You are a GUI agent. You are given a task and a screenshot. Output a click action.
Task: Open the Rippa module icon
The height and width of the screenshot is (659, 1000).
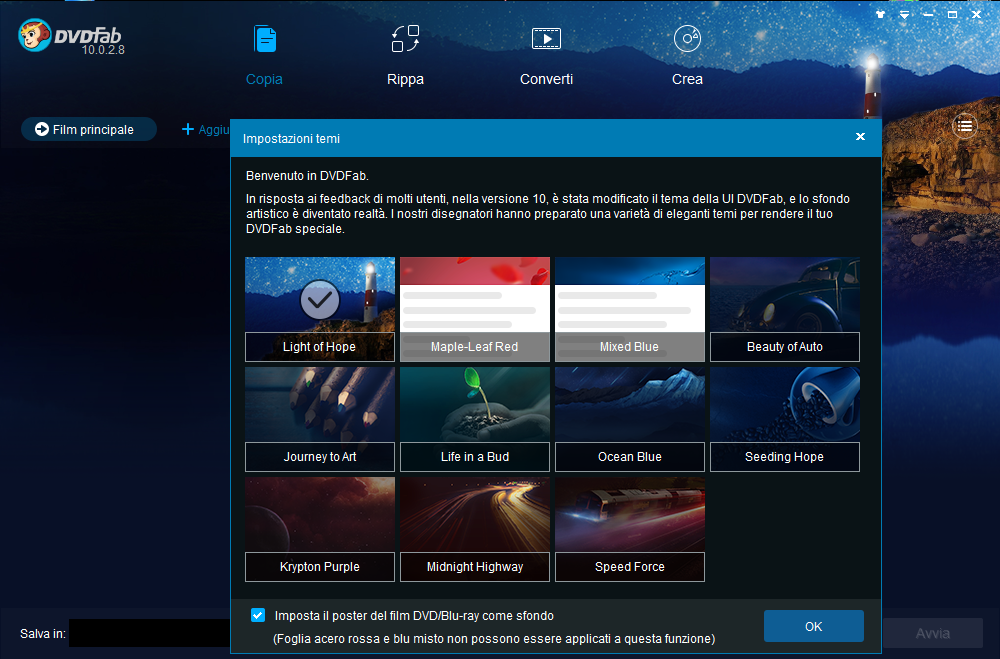pyautogui.click(x=405, y=39)
